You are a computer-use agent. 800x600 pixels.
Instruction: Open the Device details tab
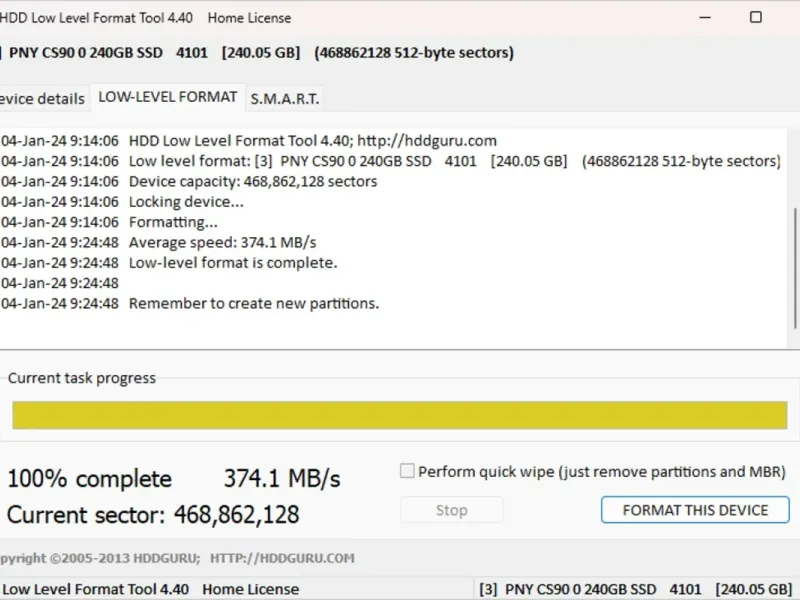pos(42,98)
